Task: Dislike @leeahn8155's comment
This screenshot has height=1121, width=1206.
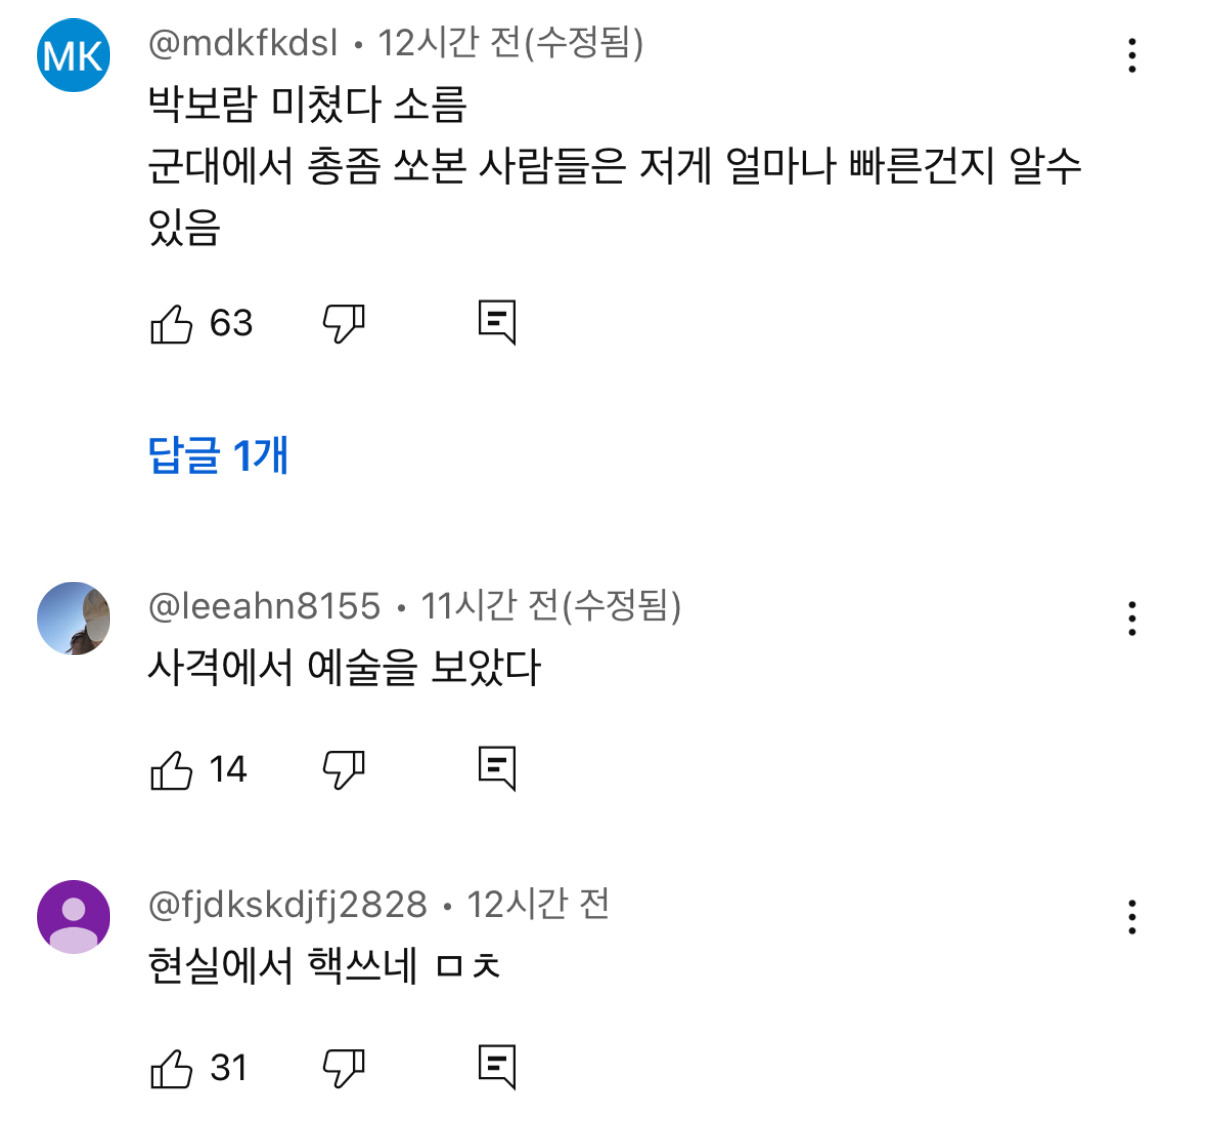Action: point(340,768)
